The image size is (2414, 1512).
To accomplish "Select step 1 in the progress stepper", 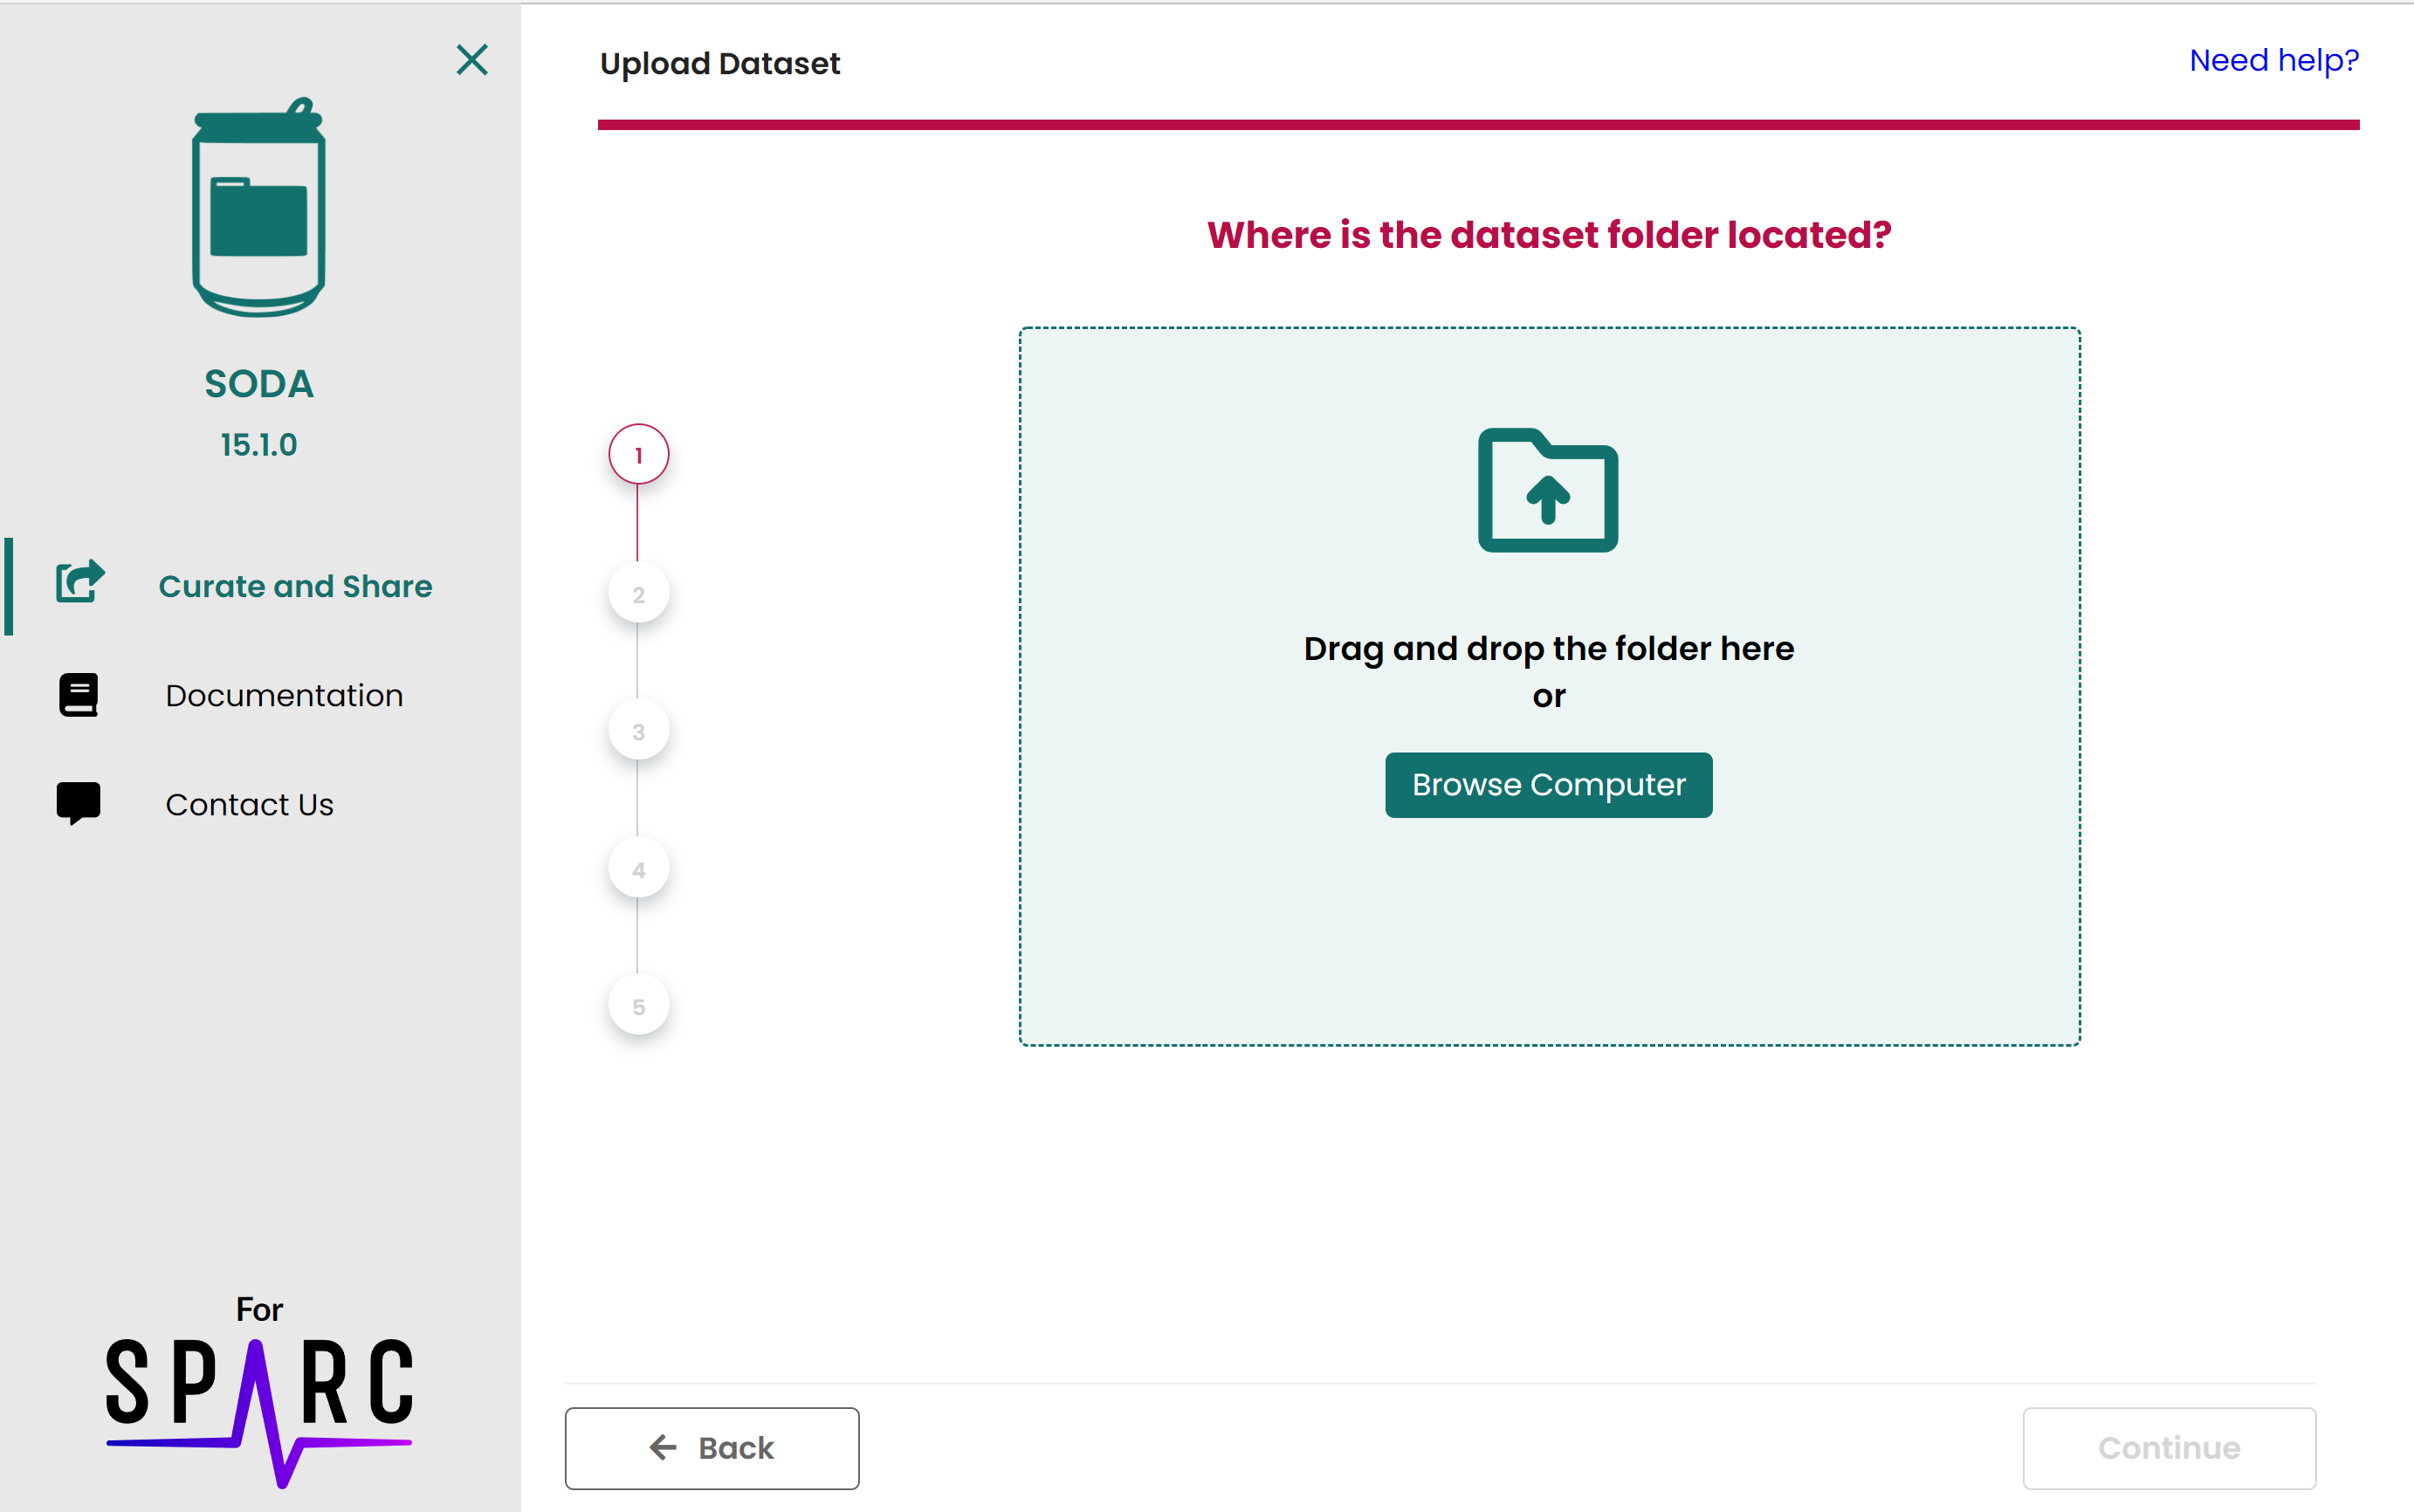I will 638,455.
